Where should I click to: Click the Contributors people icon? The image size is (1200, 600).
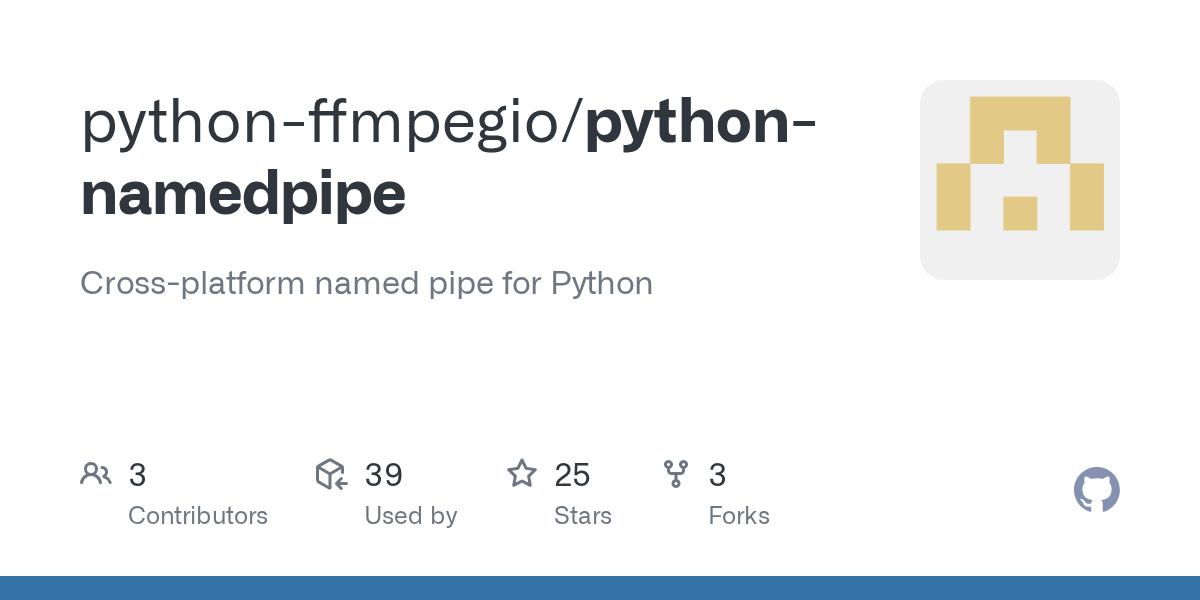[96, 474]
